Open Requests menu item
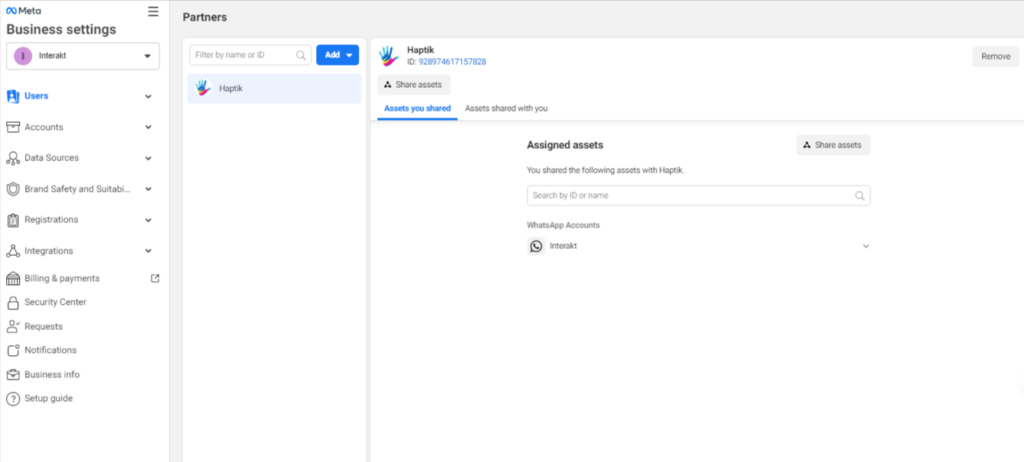The image size is (1024, 462). (44, 326)
